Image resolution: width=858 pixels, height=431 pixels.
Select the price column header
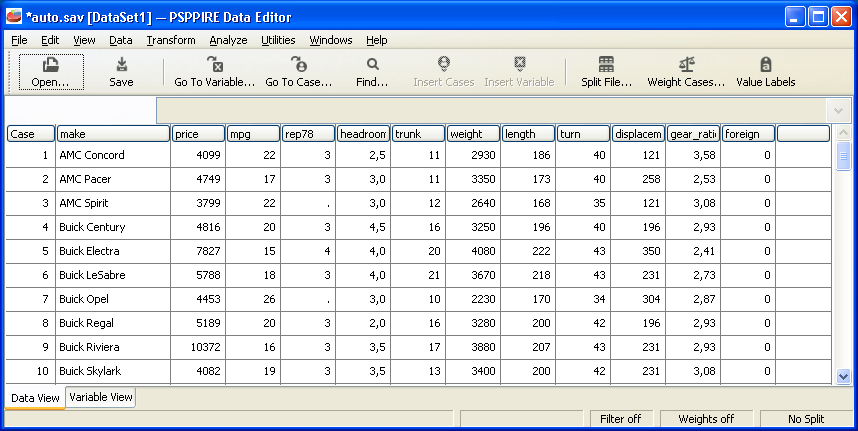pos(198,134)
